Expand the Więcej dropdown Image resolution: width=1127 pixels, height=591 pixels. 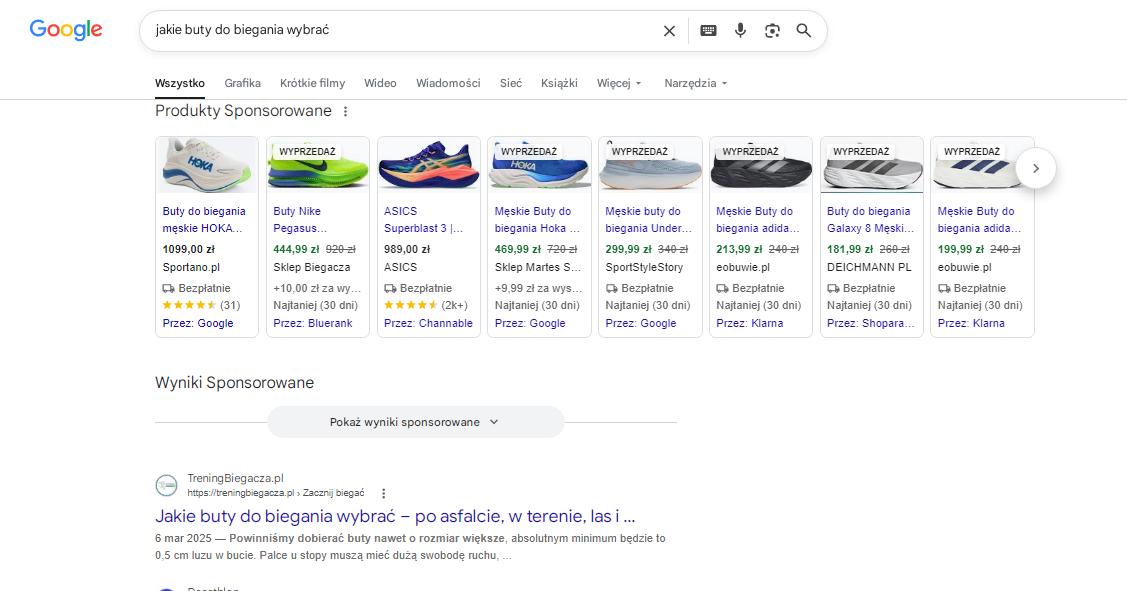point(619,83)
